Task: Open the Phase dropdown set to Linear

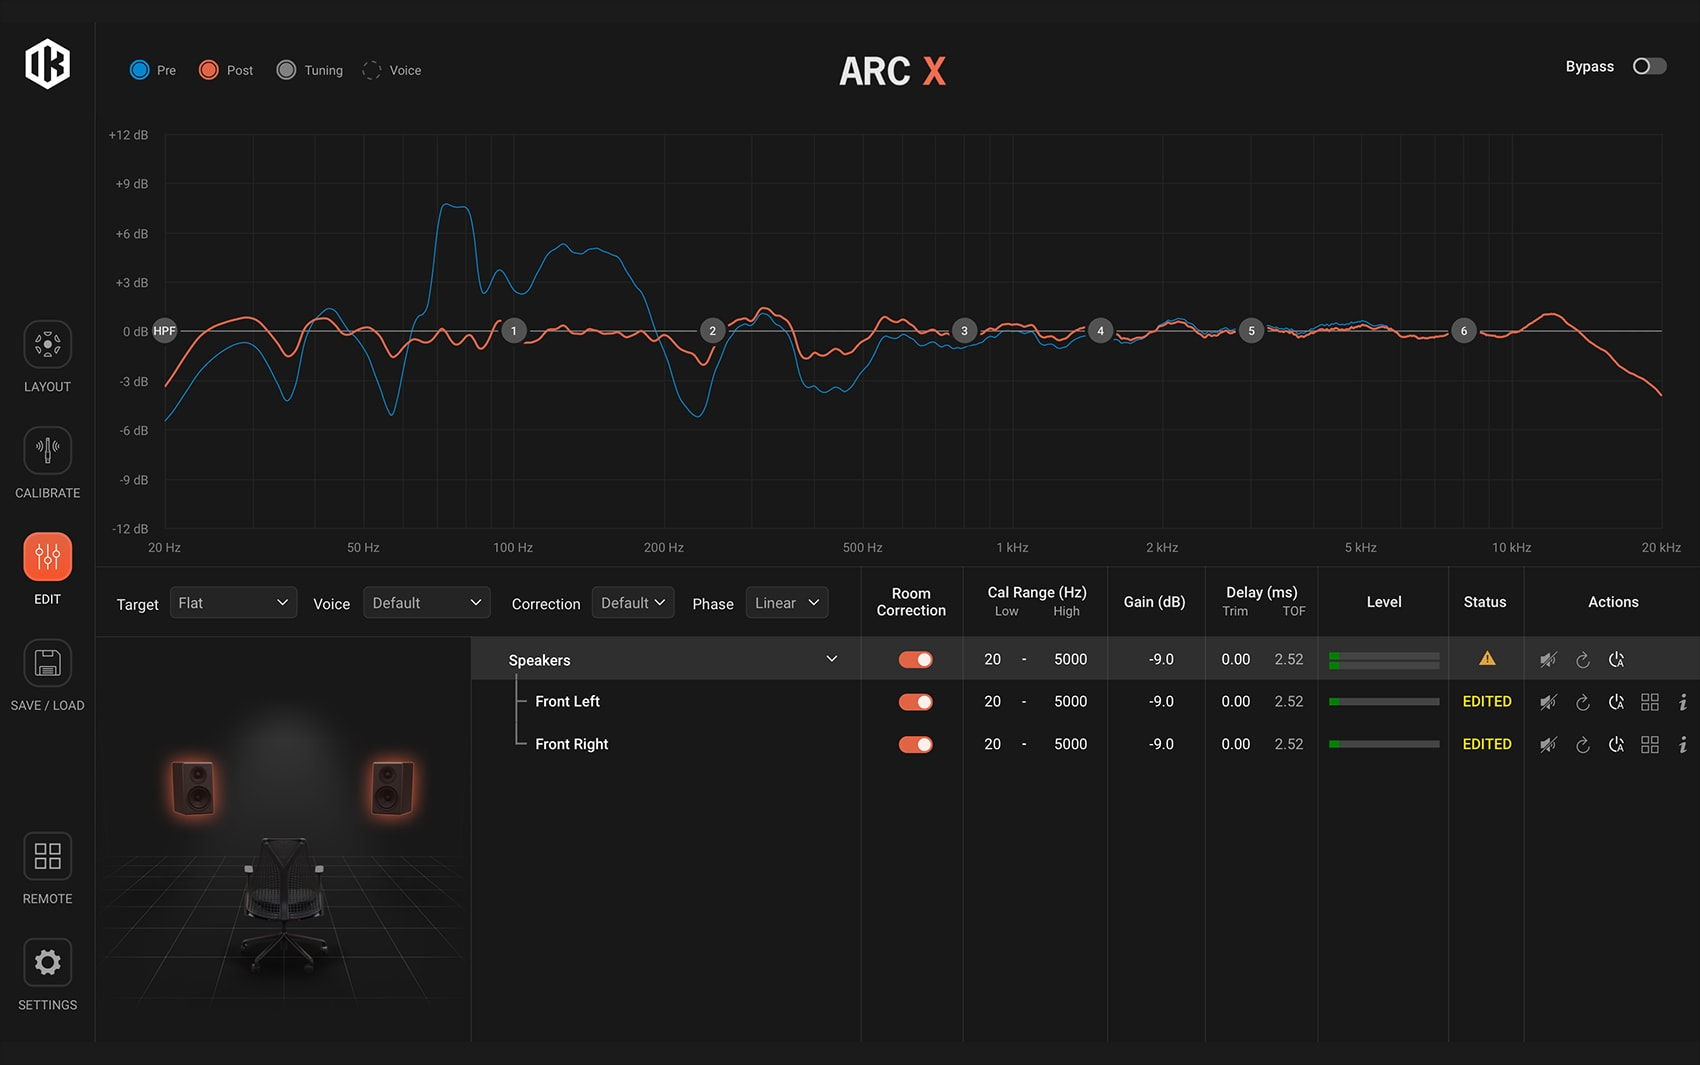Action: (786, 603)
